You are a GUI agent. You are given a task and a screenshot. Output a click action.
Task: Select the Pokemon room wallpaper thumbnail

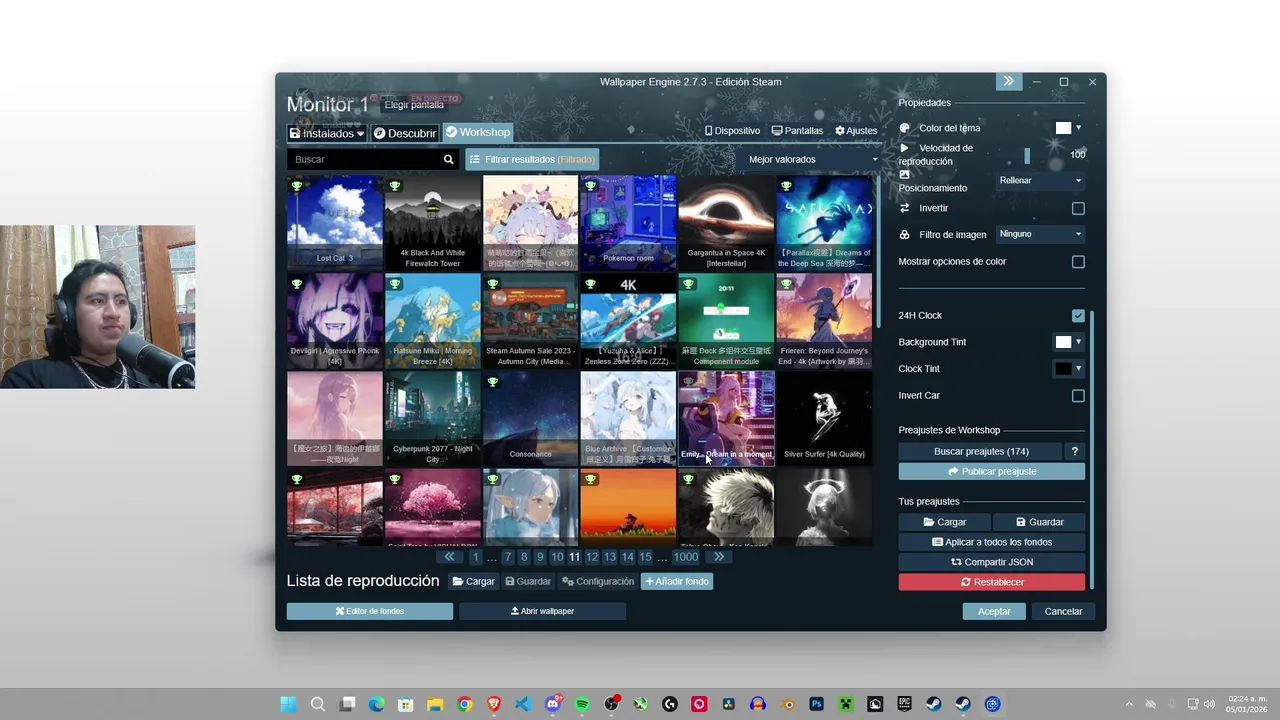[x=628, y=223]
